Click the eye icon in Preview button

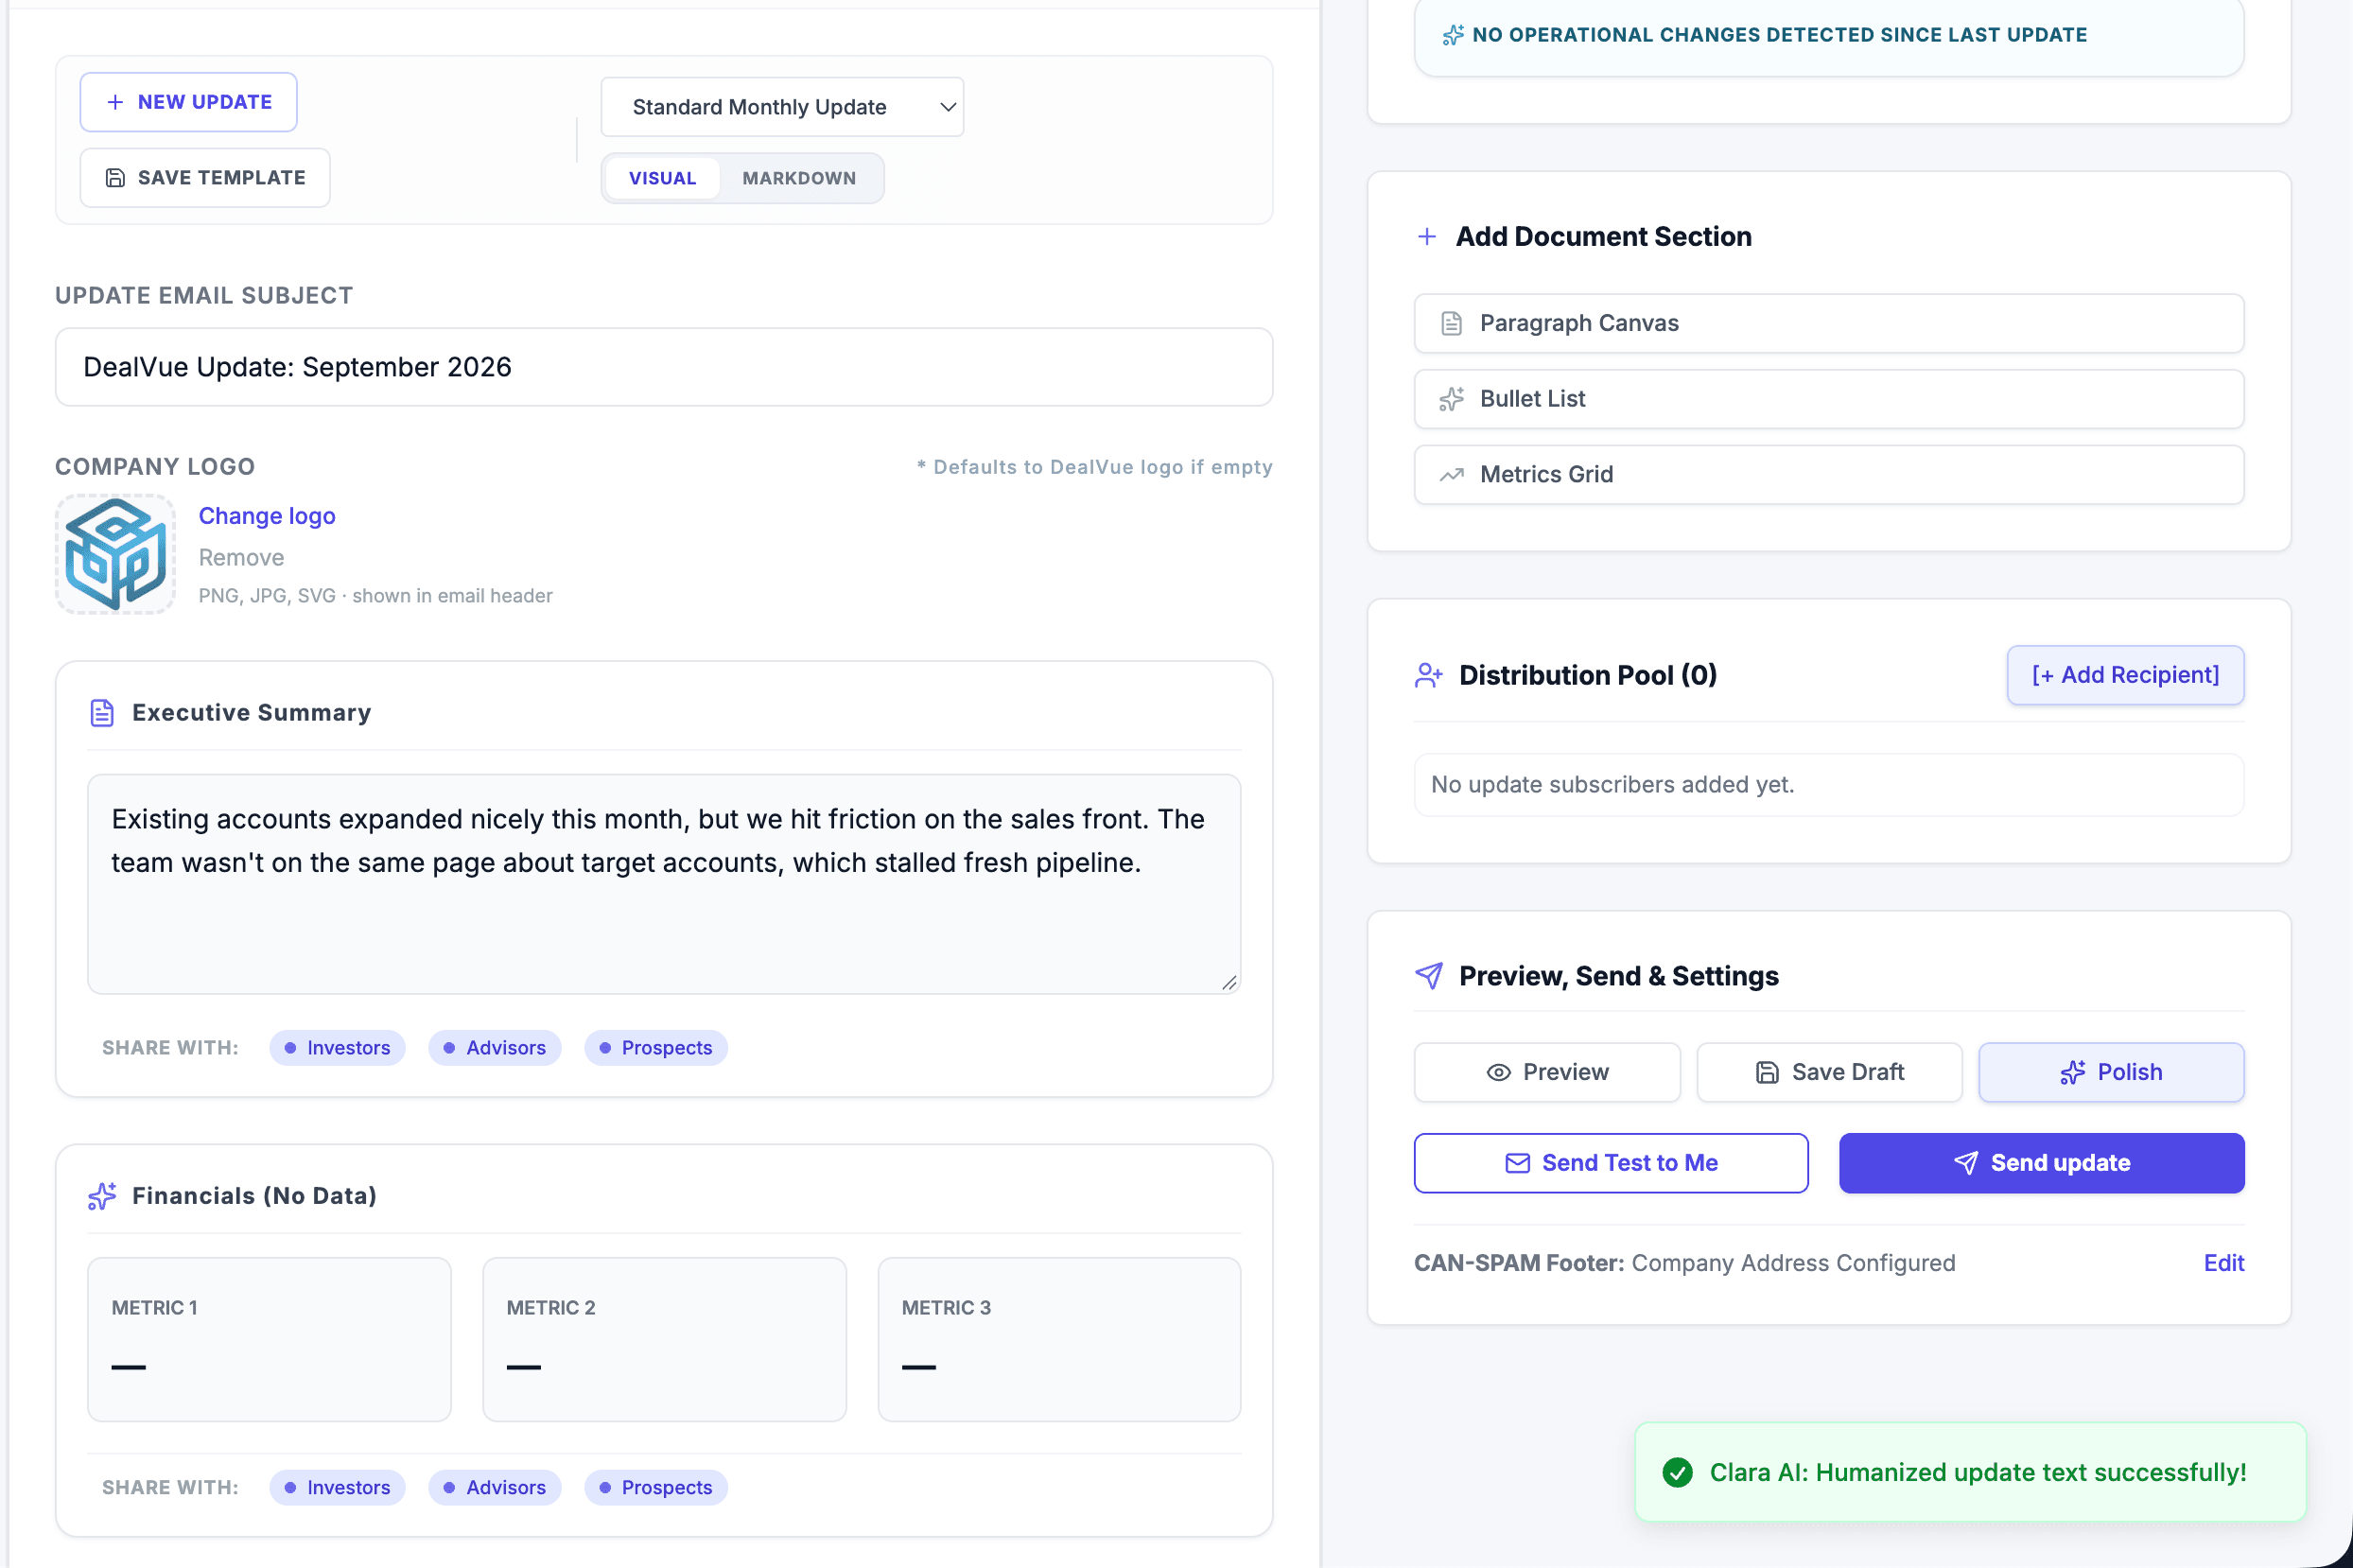(1498, 1072)
